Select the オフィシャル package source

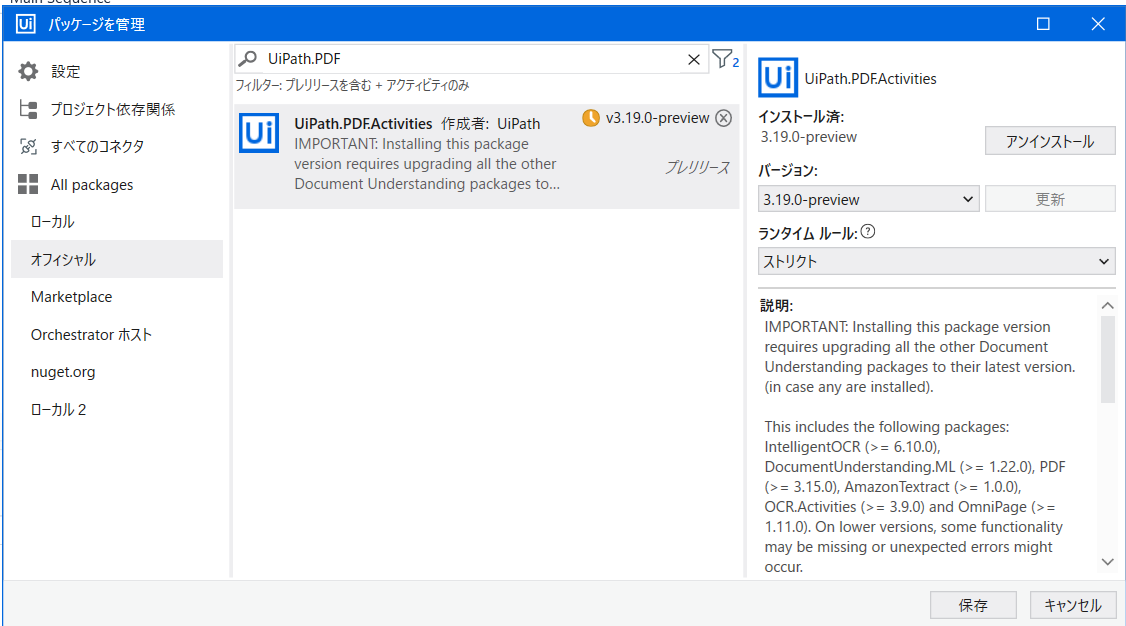[x=117, y=259]
